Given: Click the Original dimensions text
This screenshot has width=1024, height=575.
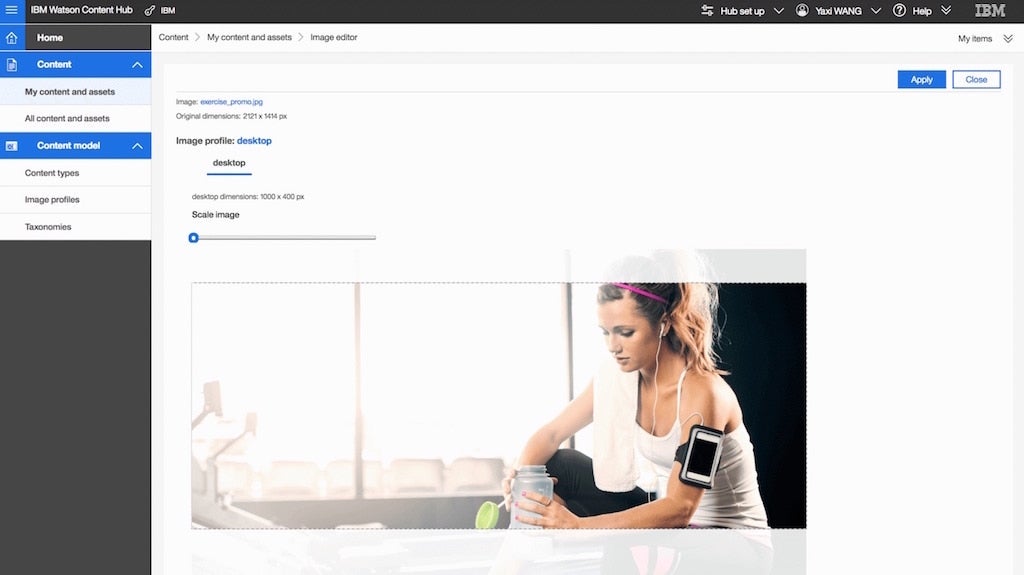Looking at the screenshot, I should [x=231, y=116].
